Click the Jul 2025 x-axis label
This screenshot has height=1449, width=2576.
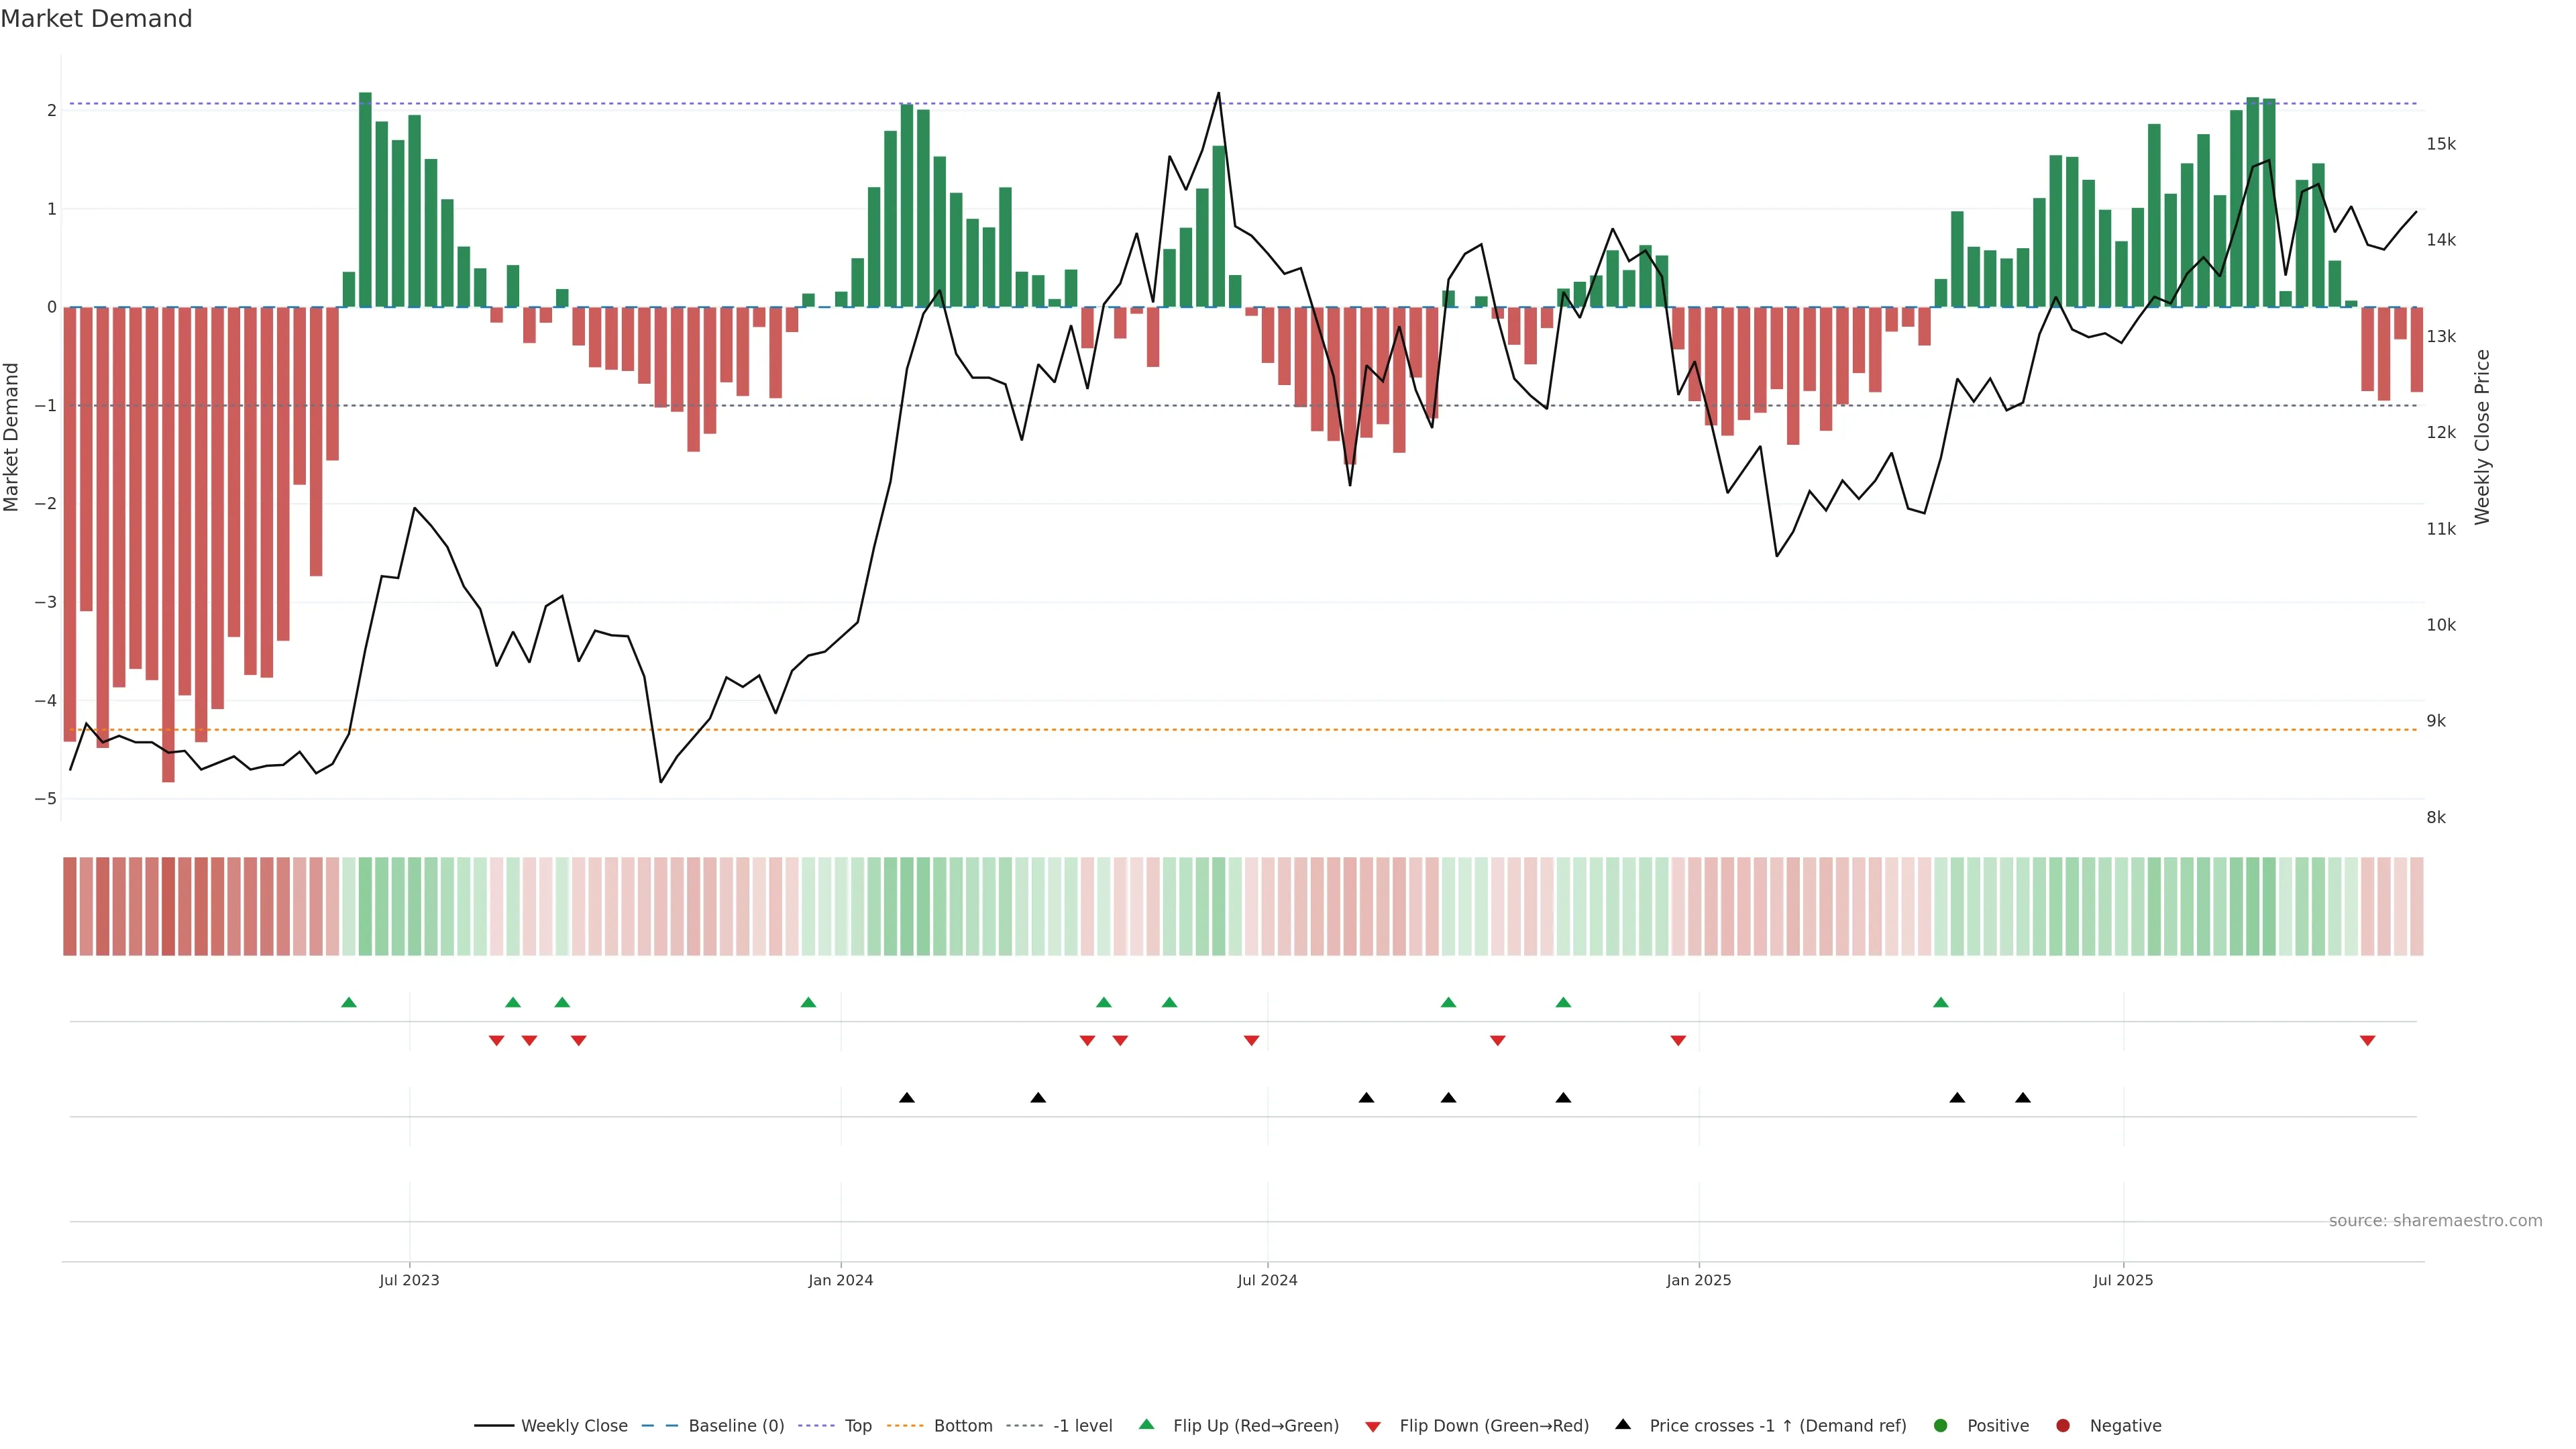pos(2122,1280)
